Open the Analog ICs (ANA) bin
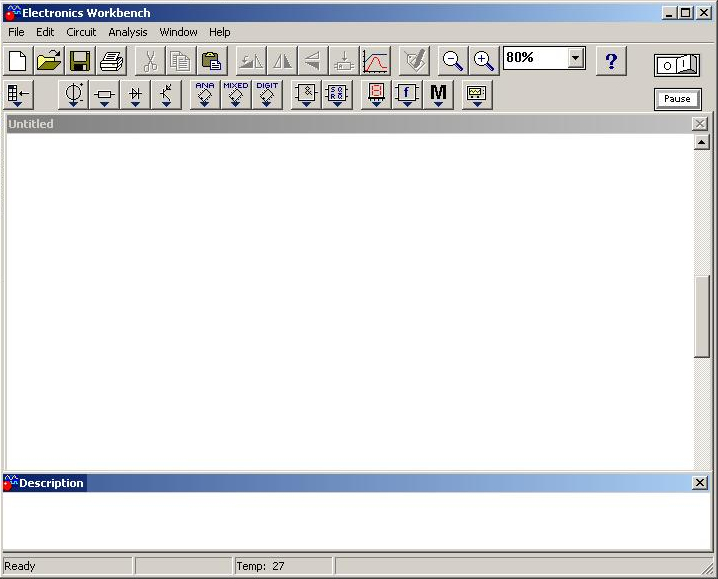This screenshot has width=718, height=579. tap(205, 95)
